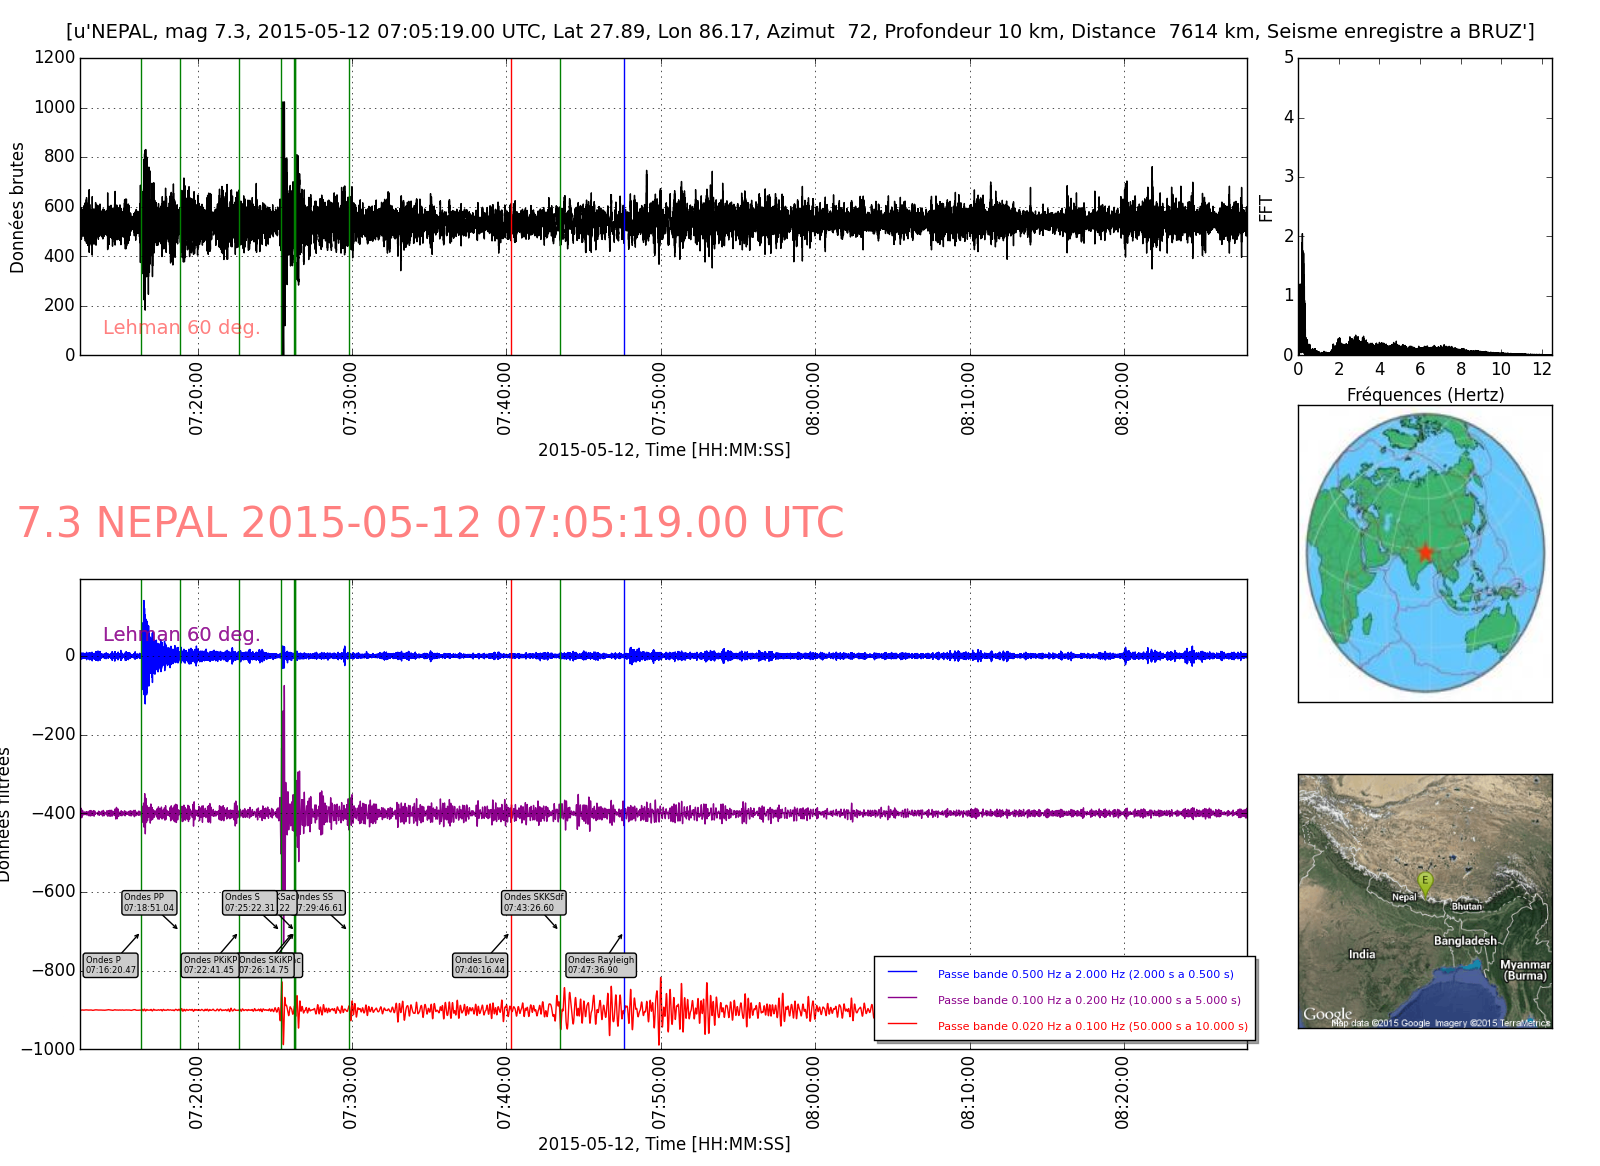Click the Ondes PKiKP annotation label
Viewport: 1600px width, 1166px height.
coord(209,965)
